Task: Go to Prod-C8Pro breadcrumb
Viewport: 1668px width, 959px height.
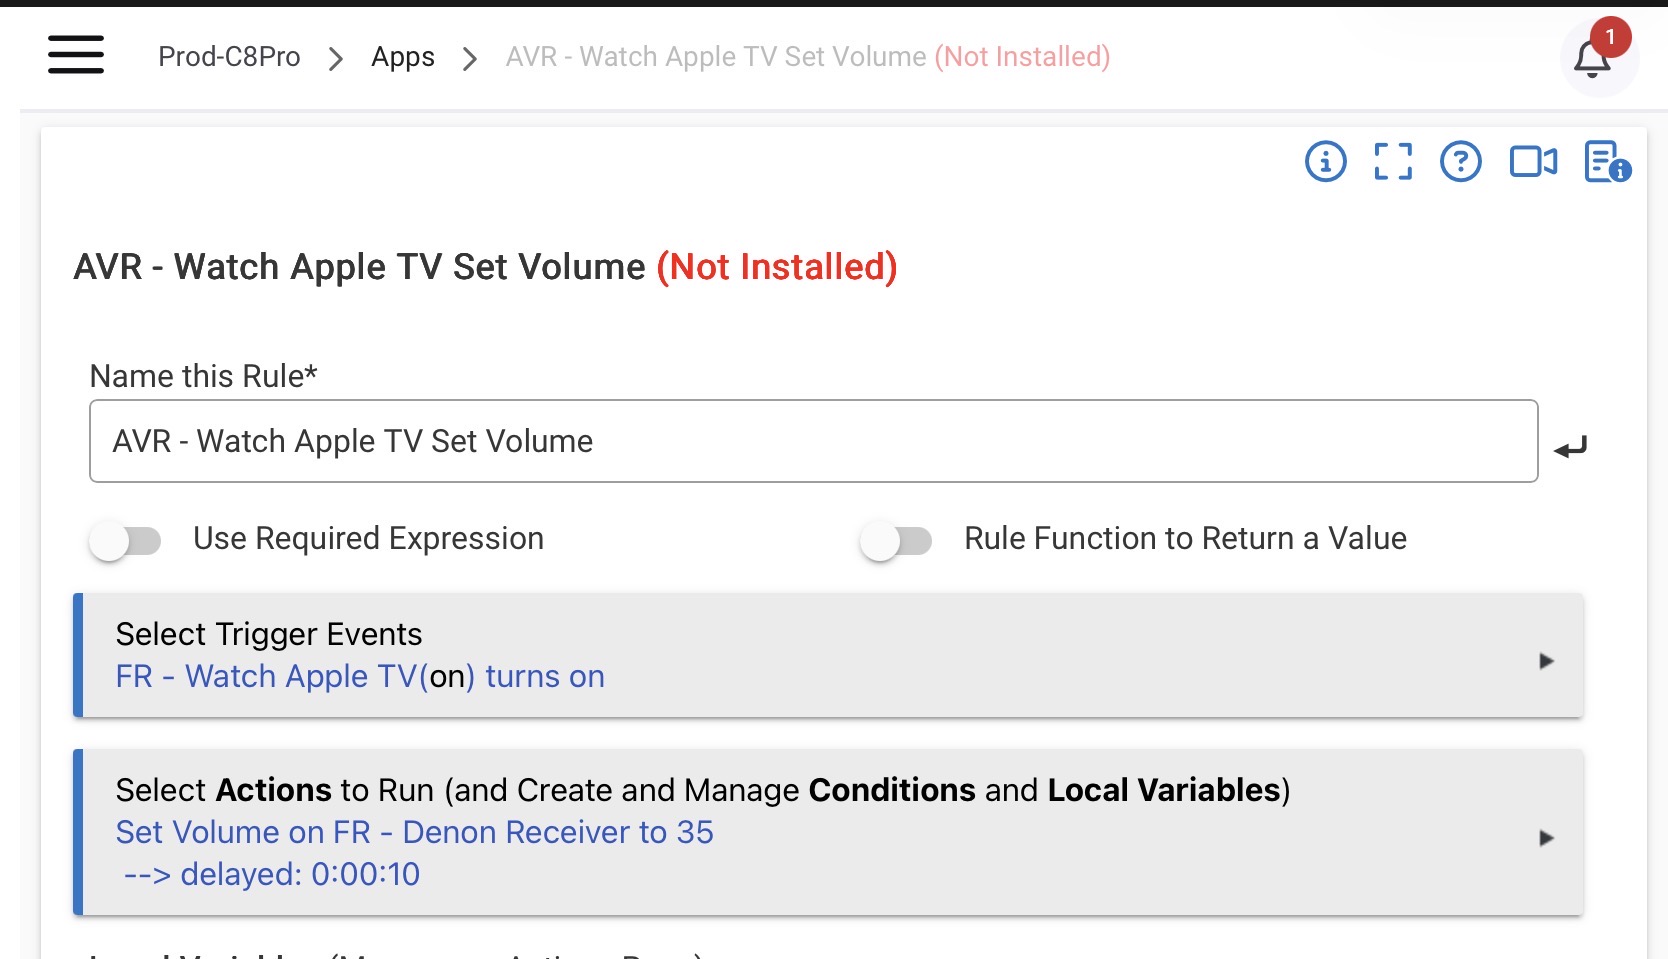Action: coord(229,57)
